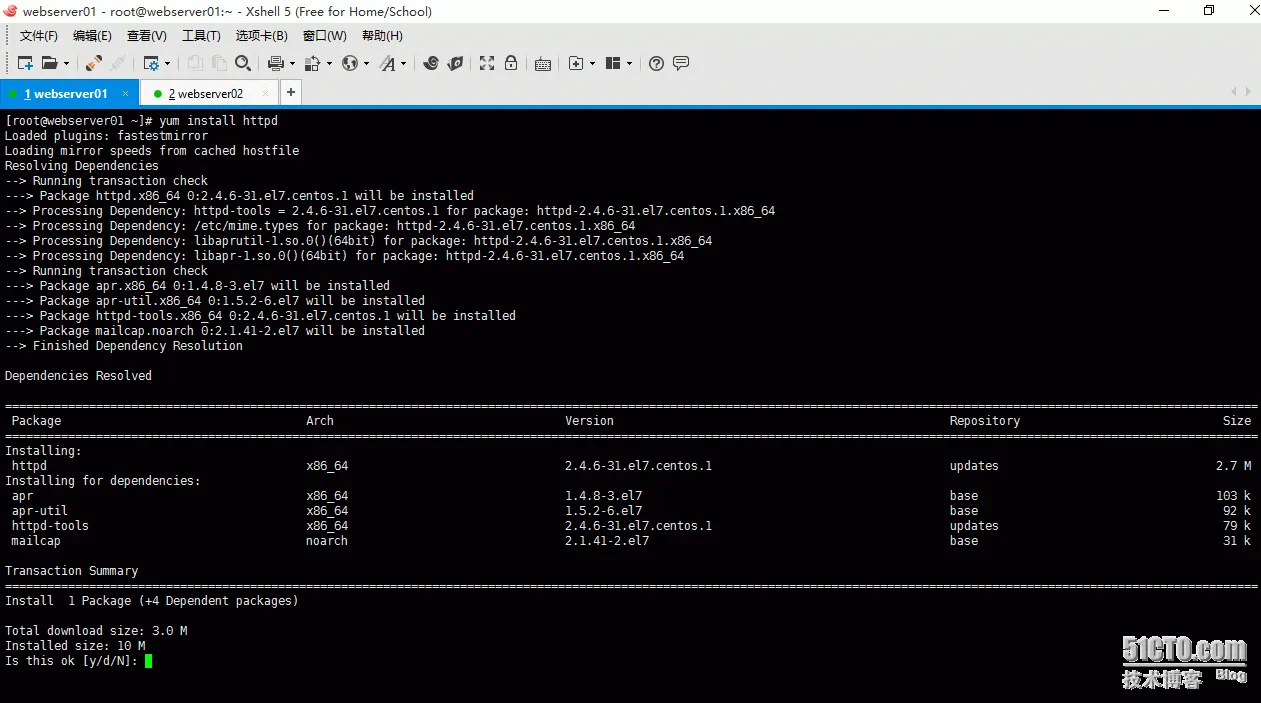Viewport: 1261px width, 703px height.
Task: Click the New session icon
Action: [x=25, y=63]
